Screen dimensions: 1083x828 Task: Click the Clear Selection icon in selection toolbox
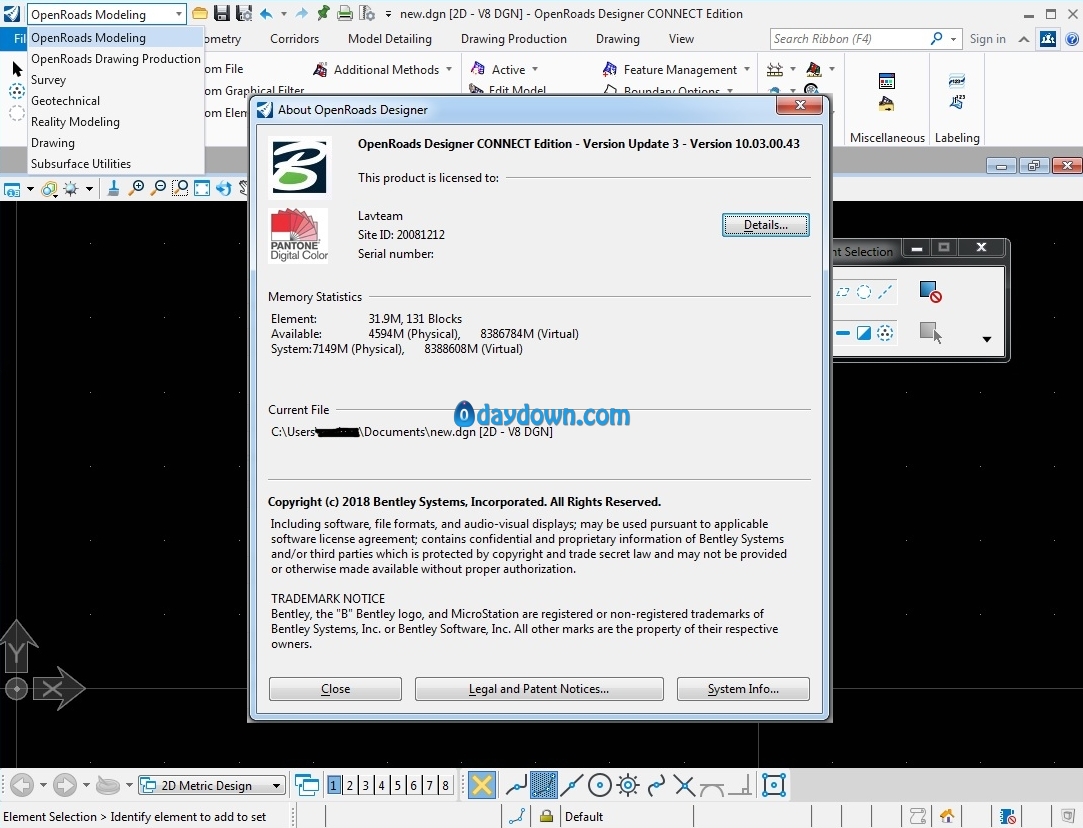point(930,291)
